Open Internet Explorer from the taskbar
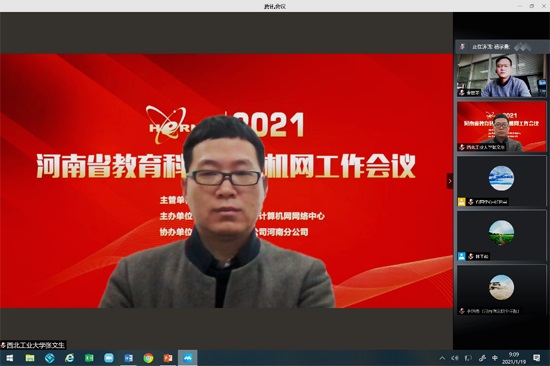 click(69, 358)
